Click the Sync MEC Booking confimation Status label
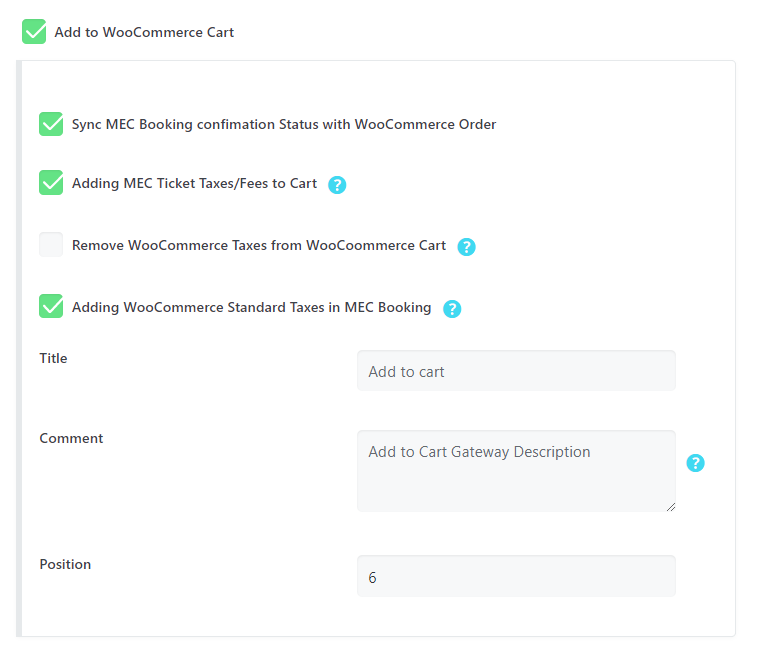This screenshot has width=761, height=660. click(x=284, y=125)
